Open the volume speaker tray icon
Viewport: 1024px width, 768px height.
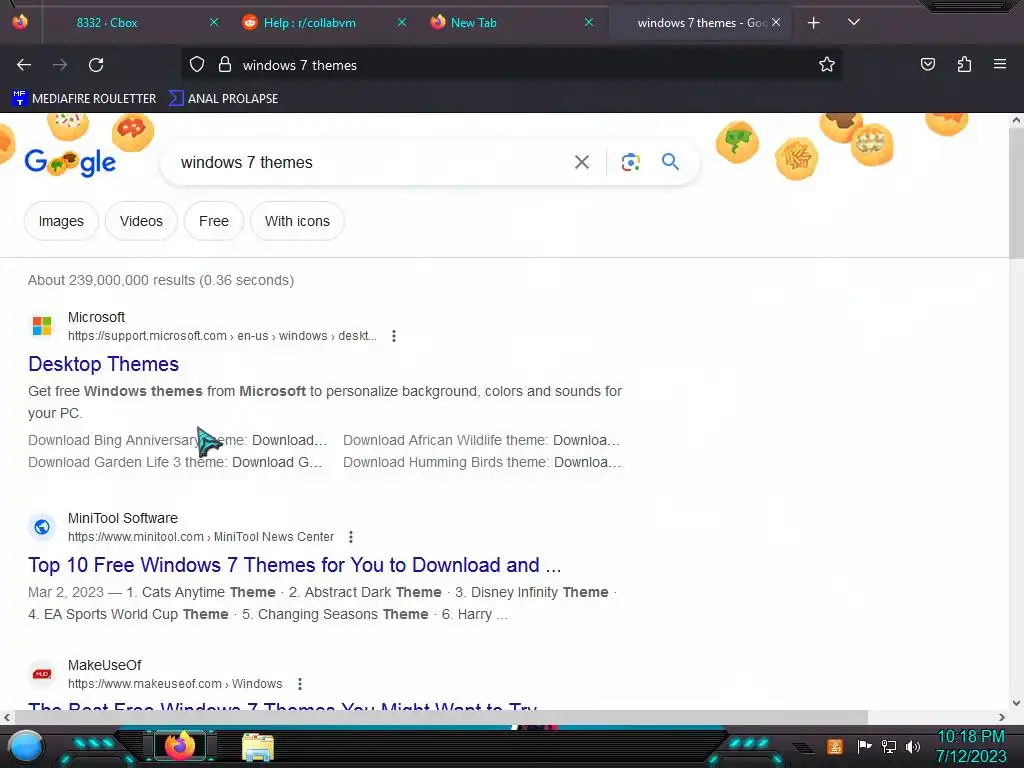coord(913,746)
